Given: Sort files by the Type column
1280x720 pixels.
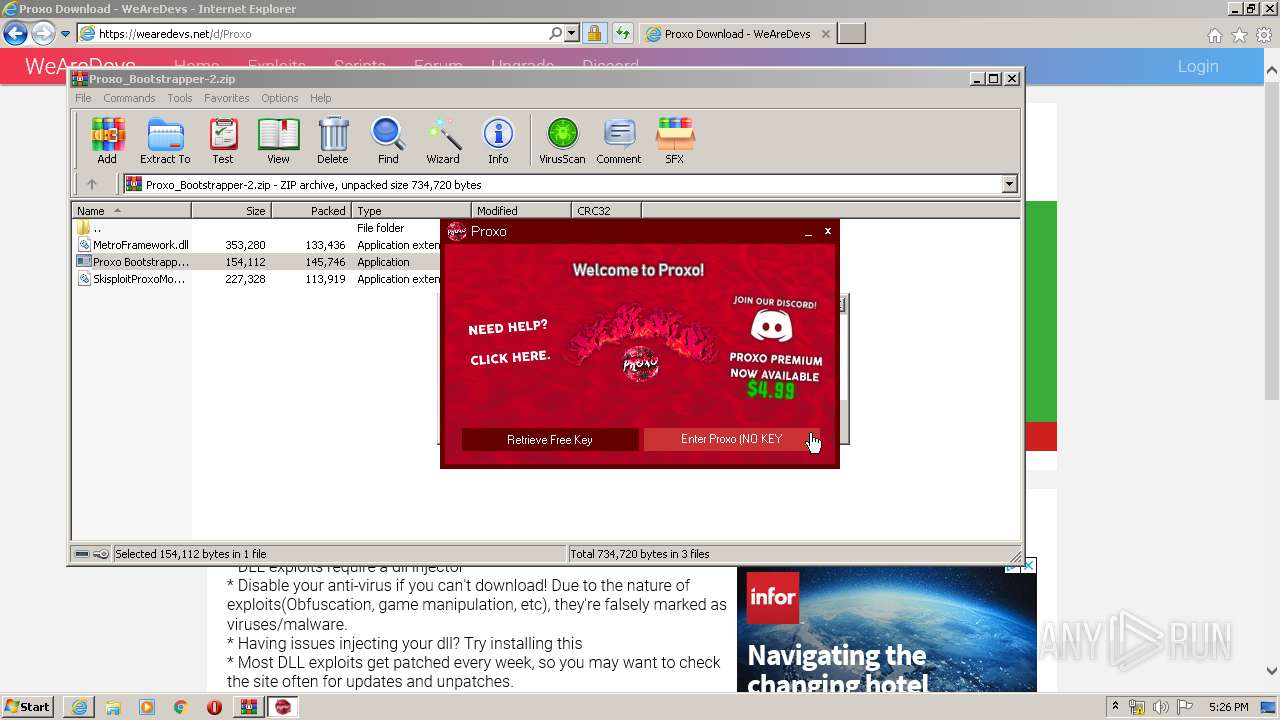Looking at the screenshot, I should [x=411, y=210].
